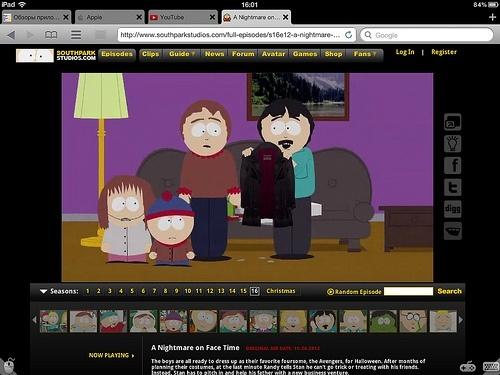The image size is (500, 375).
Task: Close the Apple tab
Action: click(139, 17)
